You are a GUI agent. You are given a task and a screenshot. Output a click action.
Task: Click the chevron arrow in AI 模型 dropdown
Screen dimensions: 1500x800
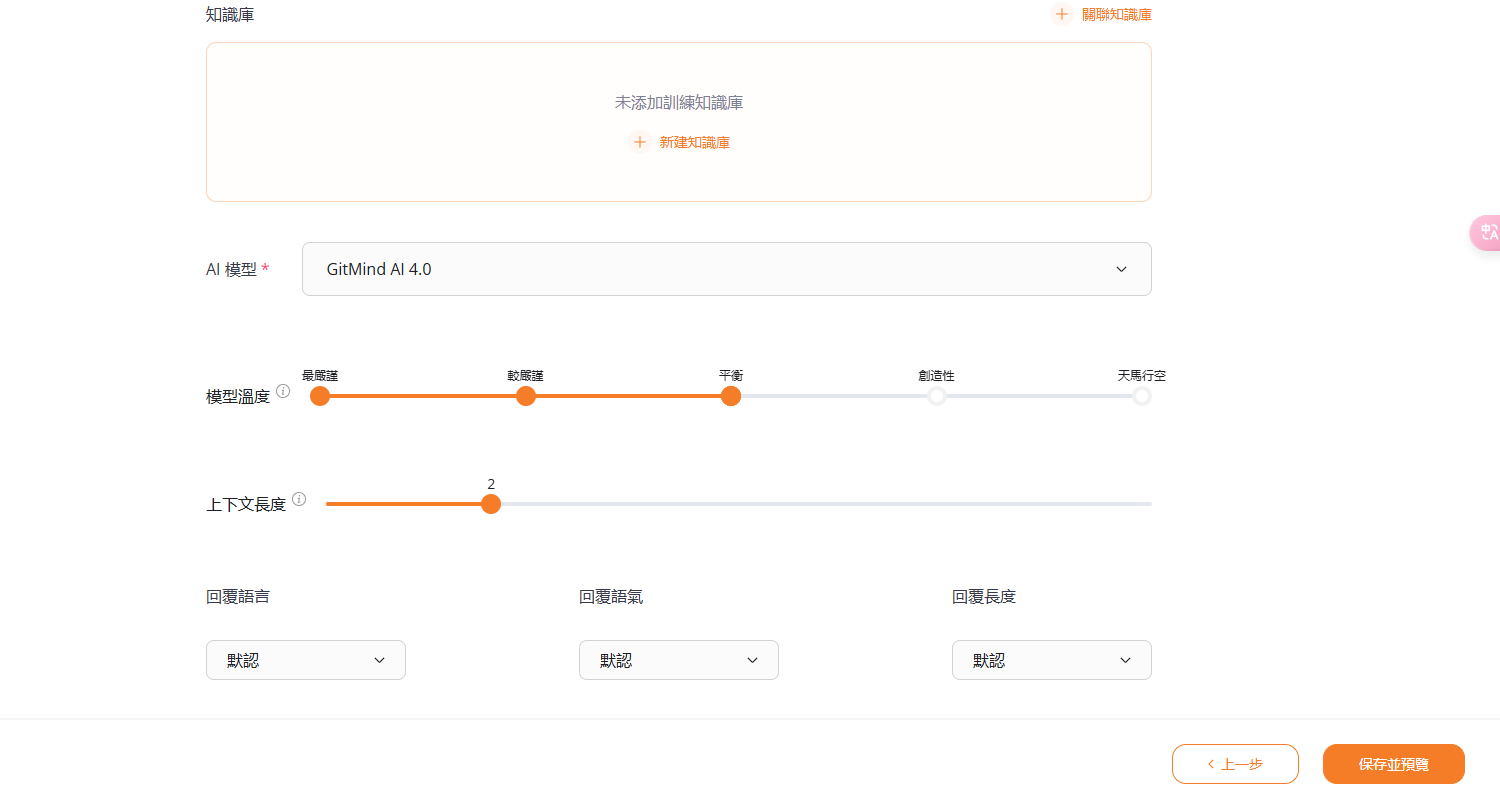point(1121,269)
